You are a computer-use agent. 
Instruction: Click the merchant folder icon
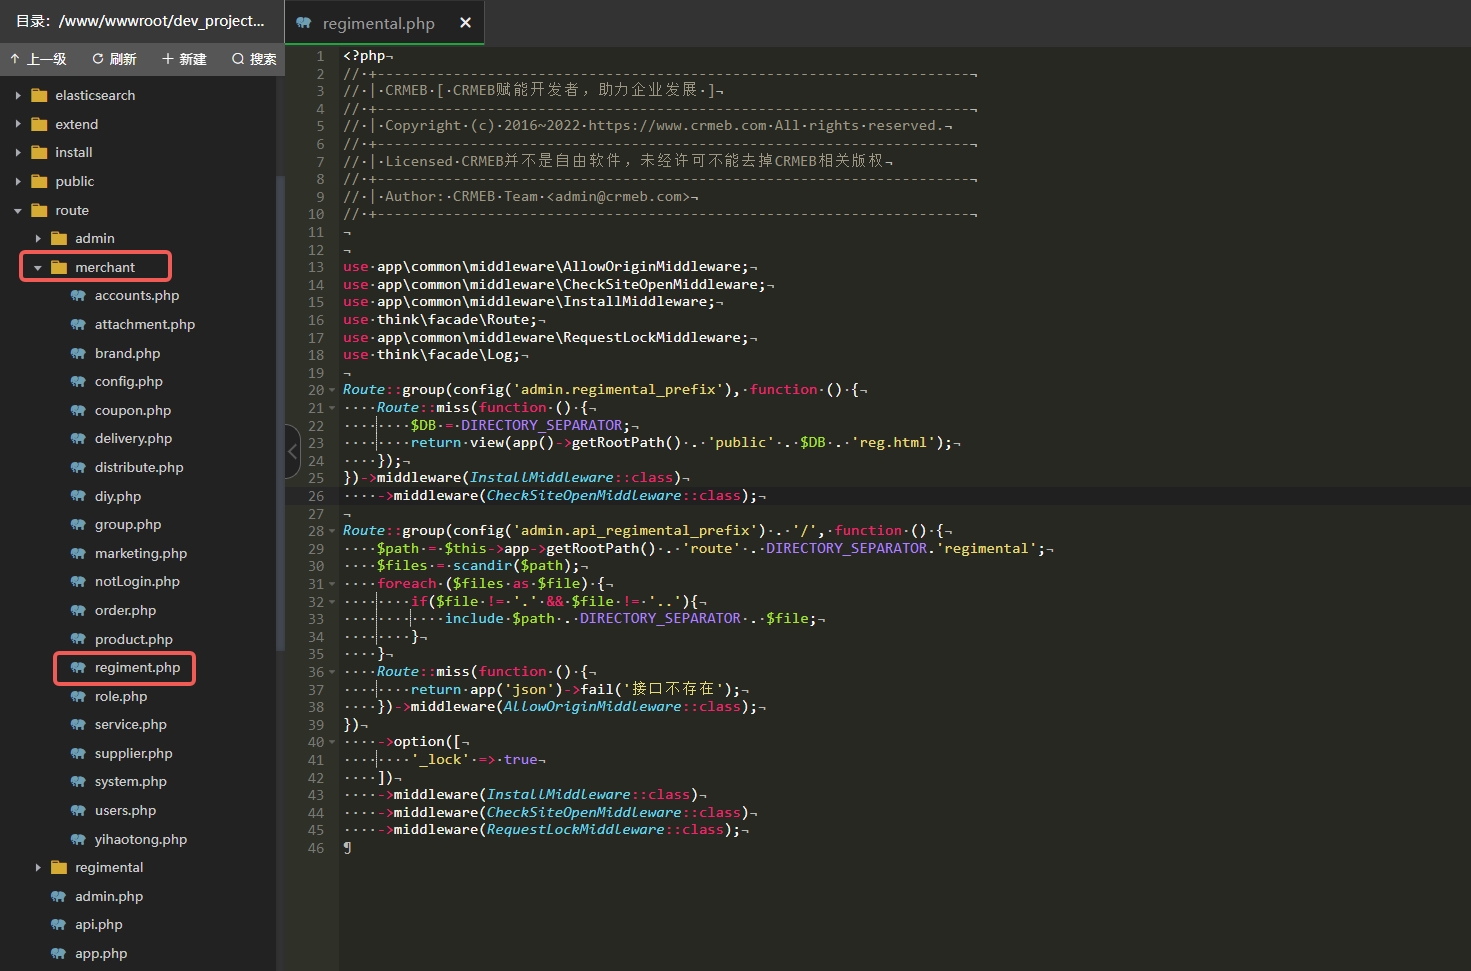point(59,267)
